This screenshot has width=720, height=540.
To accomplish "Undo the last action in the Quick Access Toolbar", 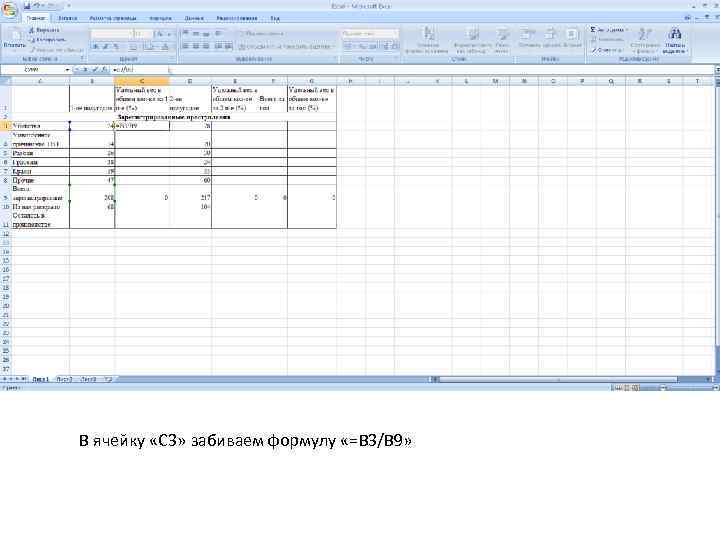I will (39, 6).
